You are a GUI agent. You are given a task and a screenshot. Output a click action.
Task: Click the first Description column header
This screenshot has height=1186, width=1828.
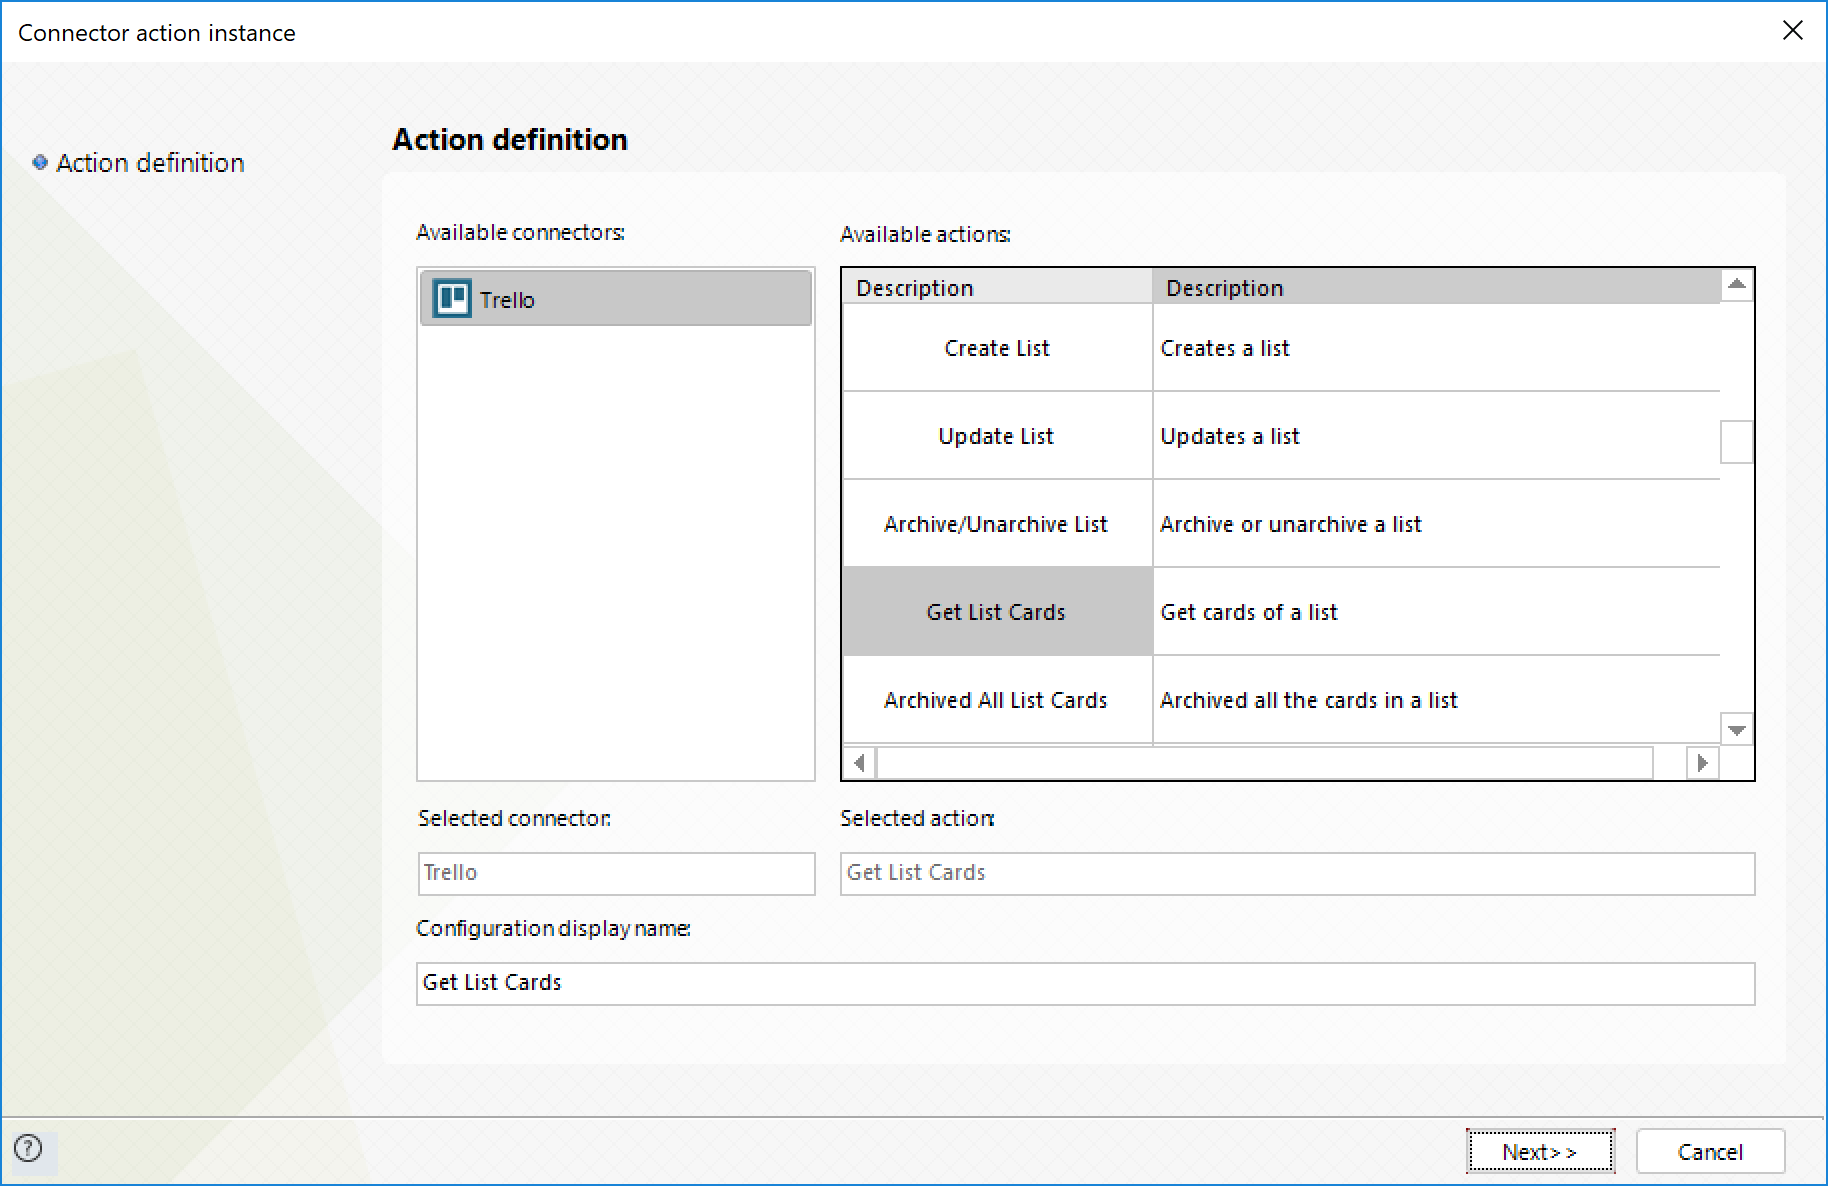pyautogui.click(x=997, y=287)
